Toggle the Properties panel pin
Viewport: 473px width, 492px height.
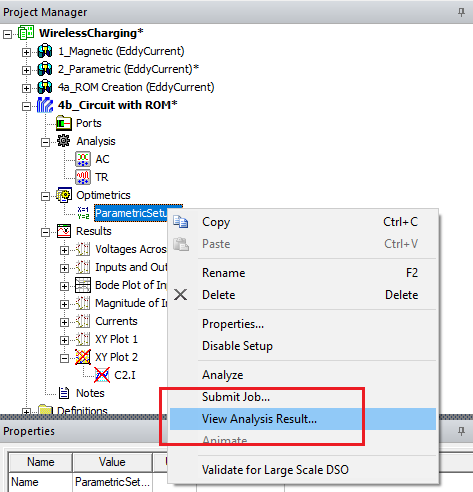(x=461, y=431)
